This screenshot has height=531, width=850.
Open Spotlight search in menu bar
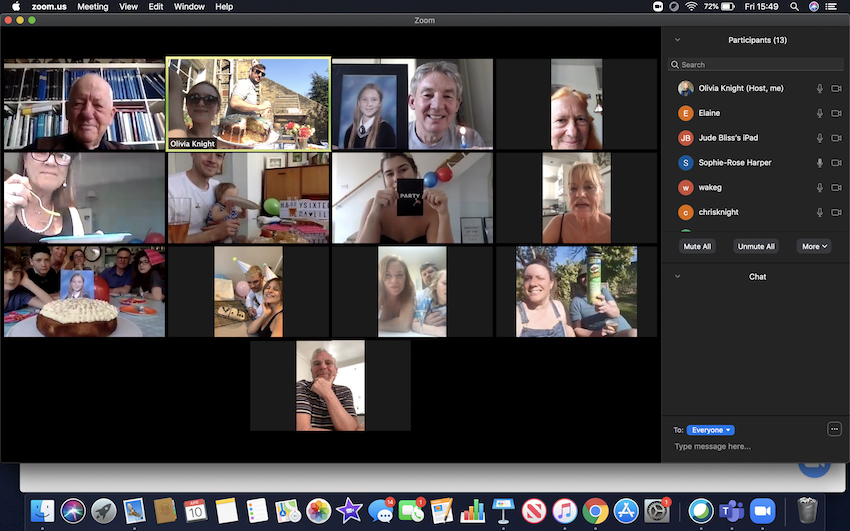(794, 7)
